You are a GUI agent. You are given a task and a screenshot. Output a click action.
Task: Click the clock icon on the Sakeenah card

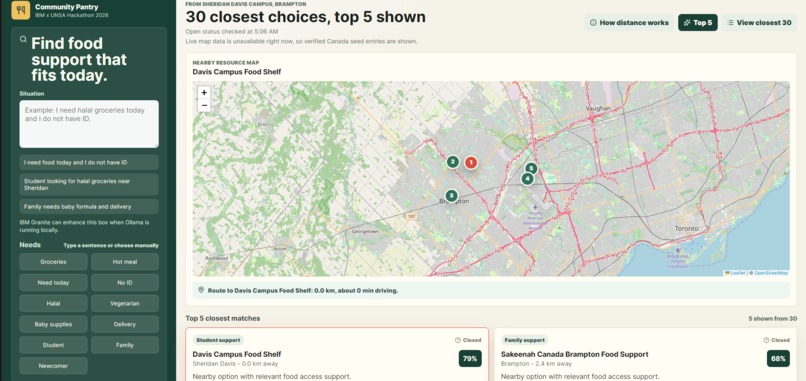click(766, 340)
